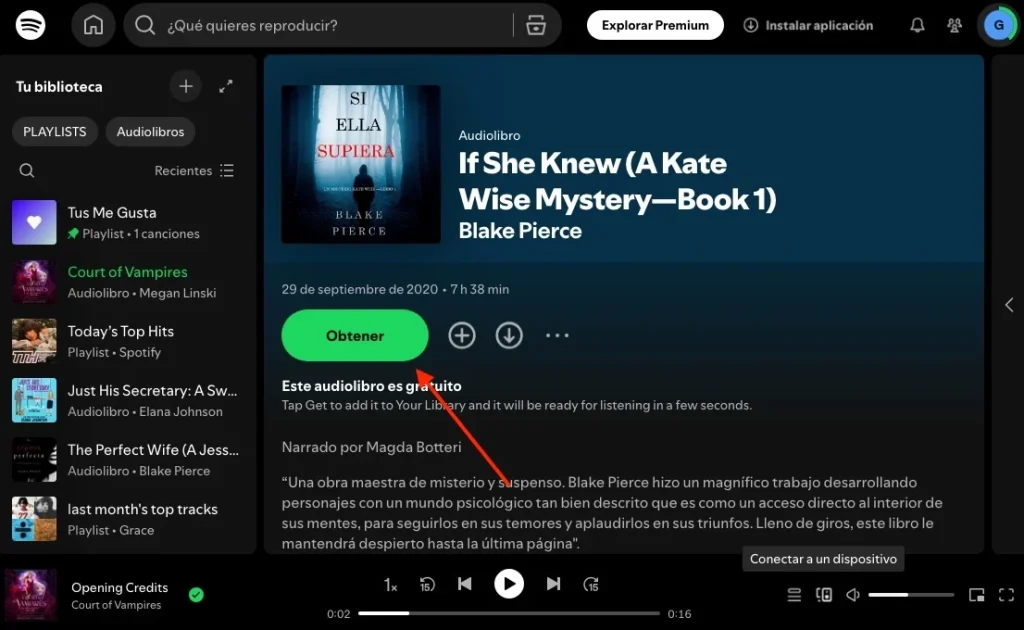This screenshot has height=630, width=1024.
Task: Open the miniplayer icon
Action: (x=976, y=595)
